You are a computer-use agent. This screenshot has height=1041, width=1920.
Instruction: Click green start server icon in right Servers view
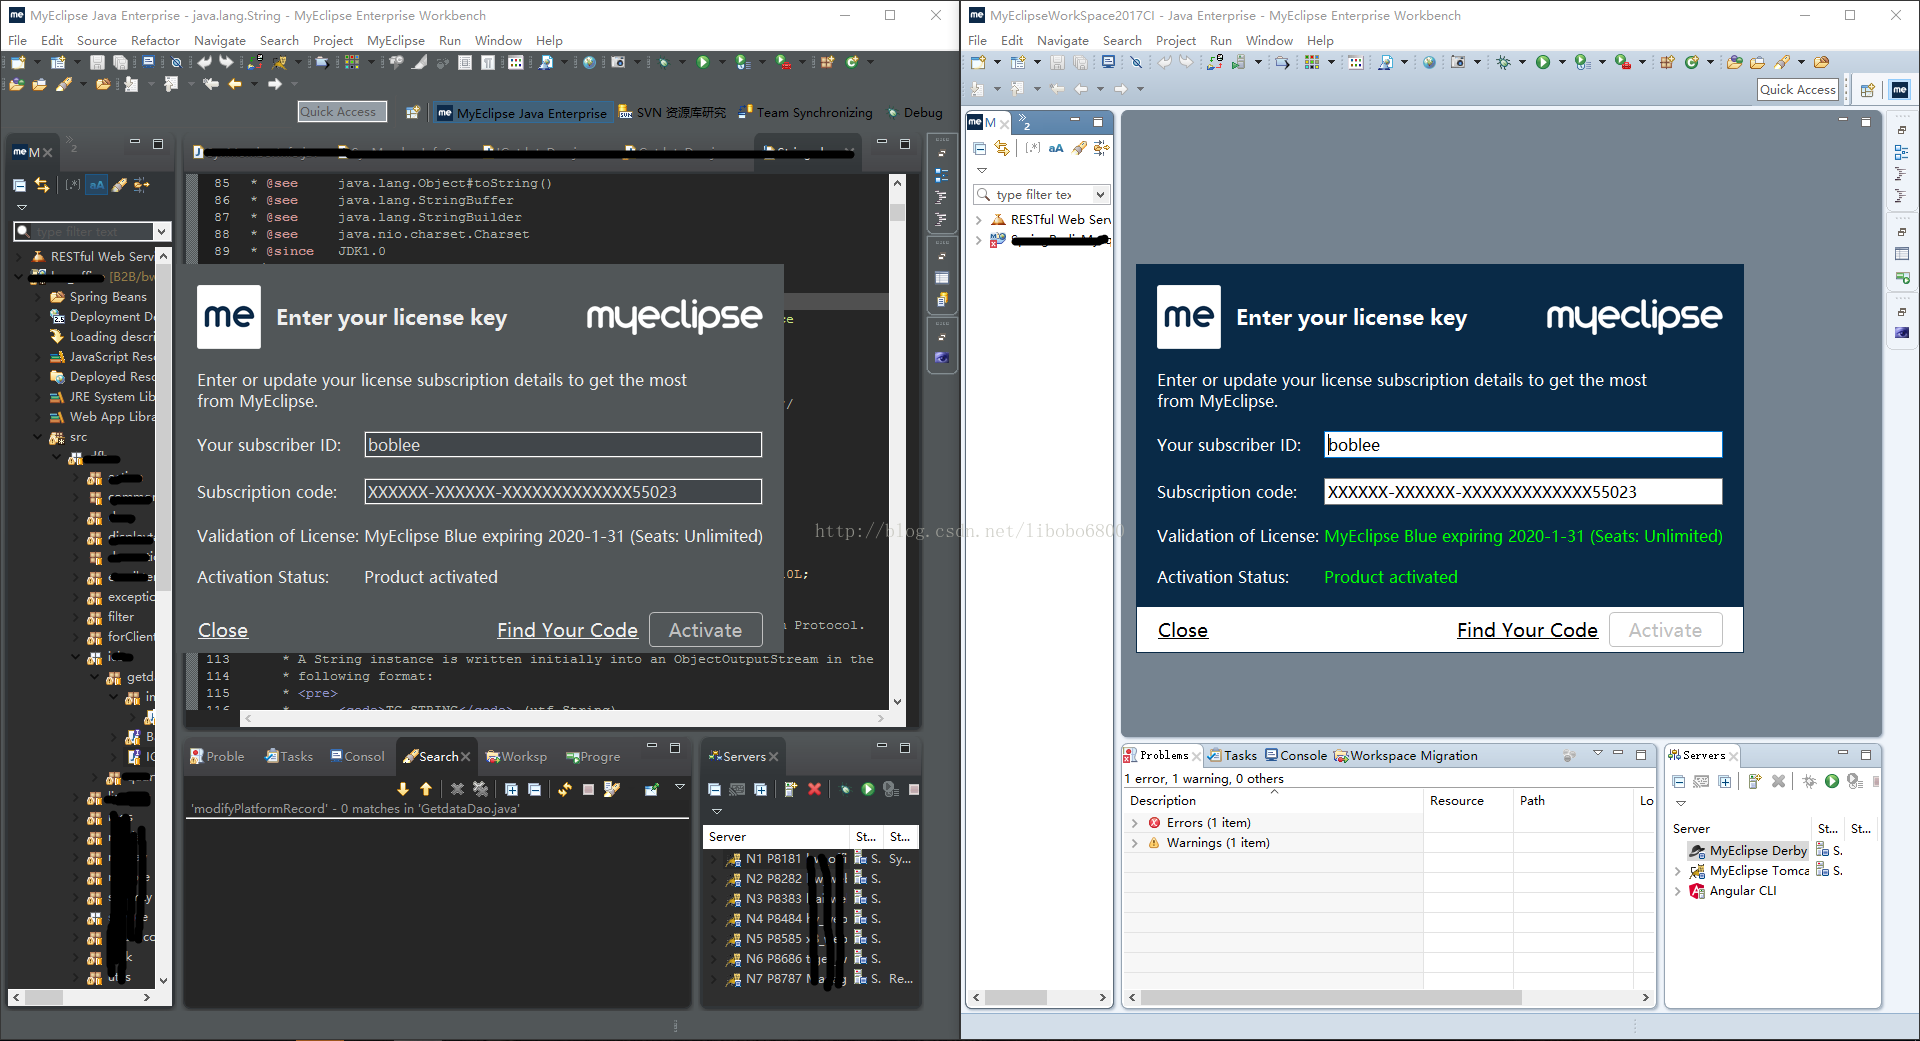(x=1831, y=781)
